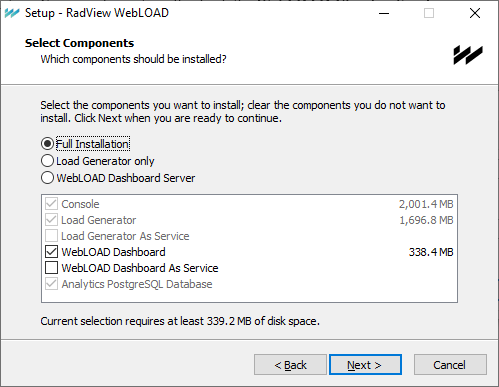Viewport: 499px width, 387px height.
Task: Close the setup window with X
Action: click(x=475, y=13)
